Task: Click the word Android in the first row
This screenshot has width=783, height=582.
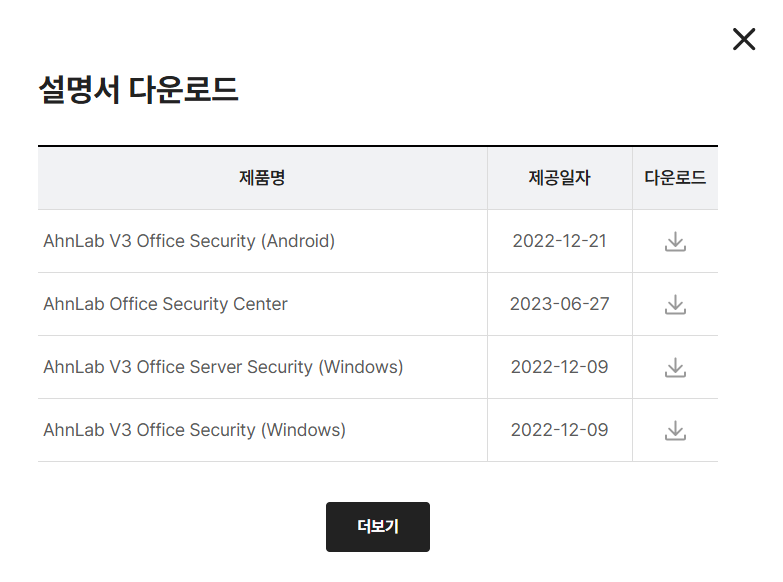Action: click(x=298, y=241)
